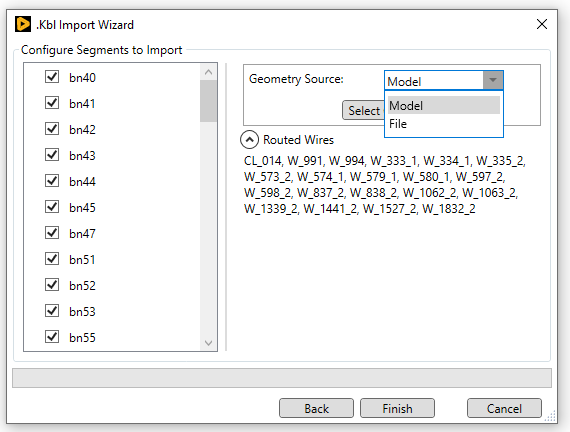570x432 pixels.
Task: Uncheck the bn43 segment checkbox
Action: [x=52, y=155]
